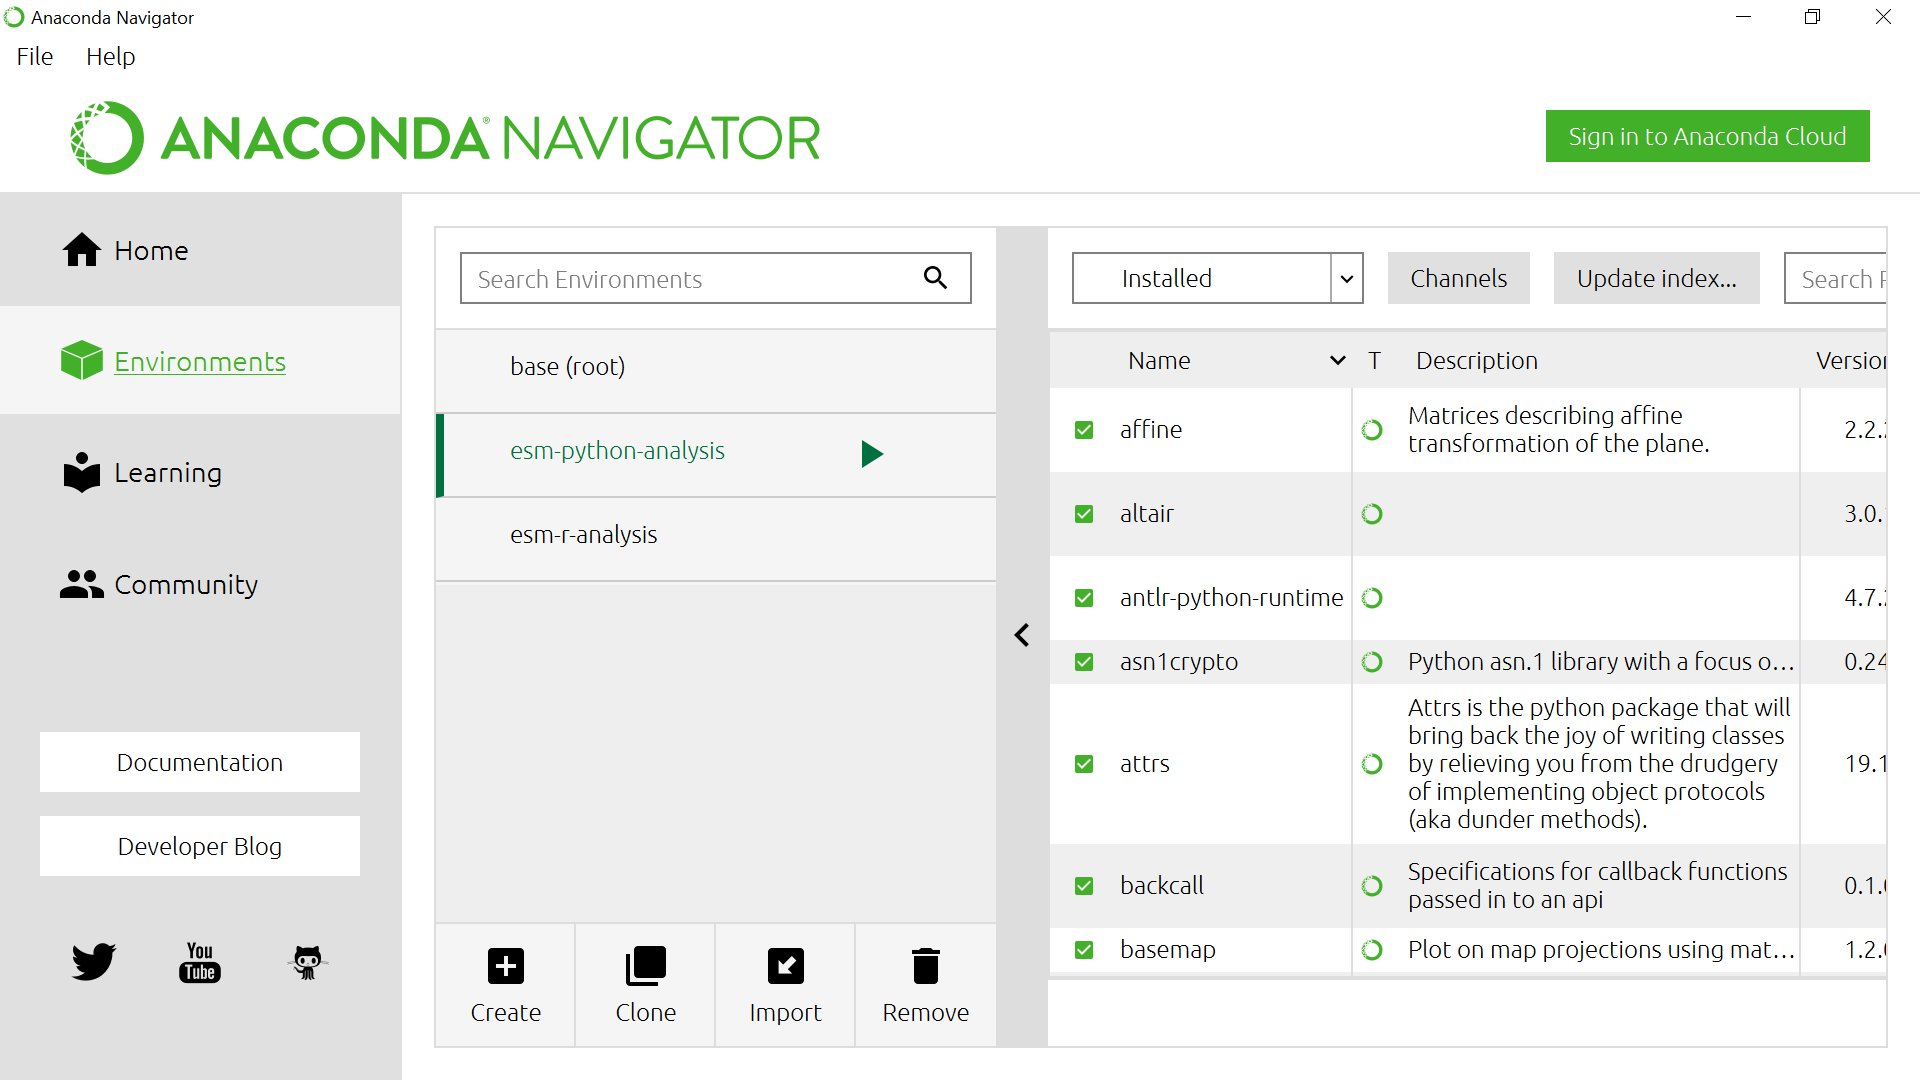Click the Clone environment icon
Image resolution: width=1920 pixels, height=1080 pixels.
pos(645,966)
